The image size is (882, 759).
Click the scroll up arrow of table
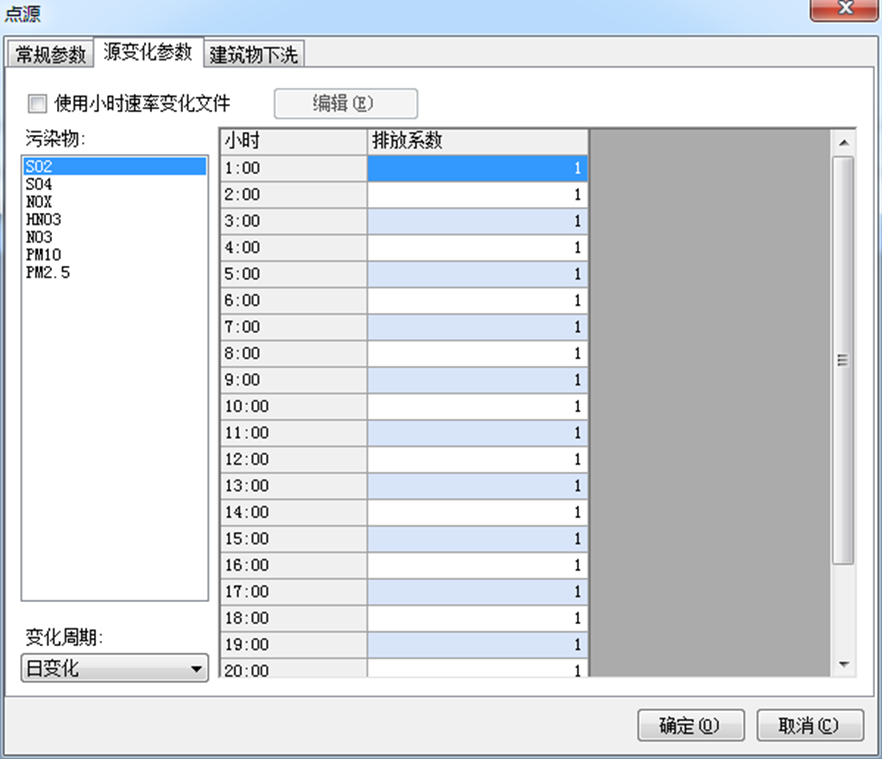[x=843, y=141]
